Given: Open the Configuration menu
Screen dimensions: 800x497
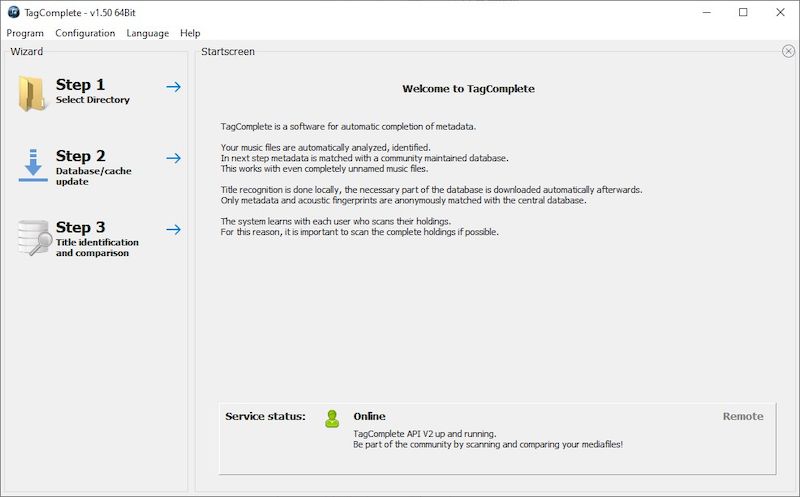Looking at the screenshot, I should 85,33.
